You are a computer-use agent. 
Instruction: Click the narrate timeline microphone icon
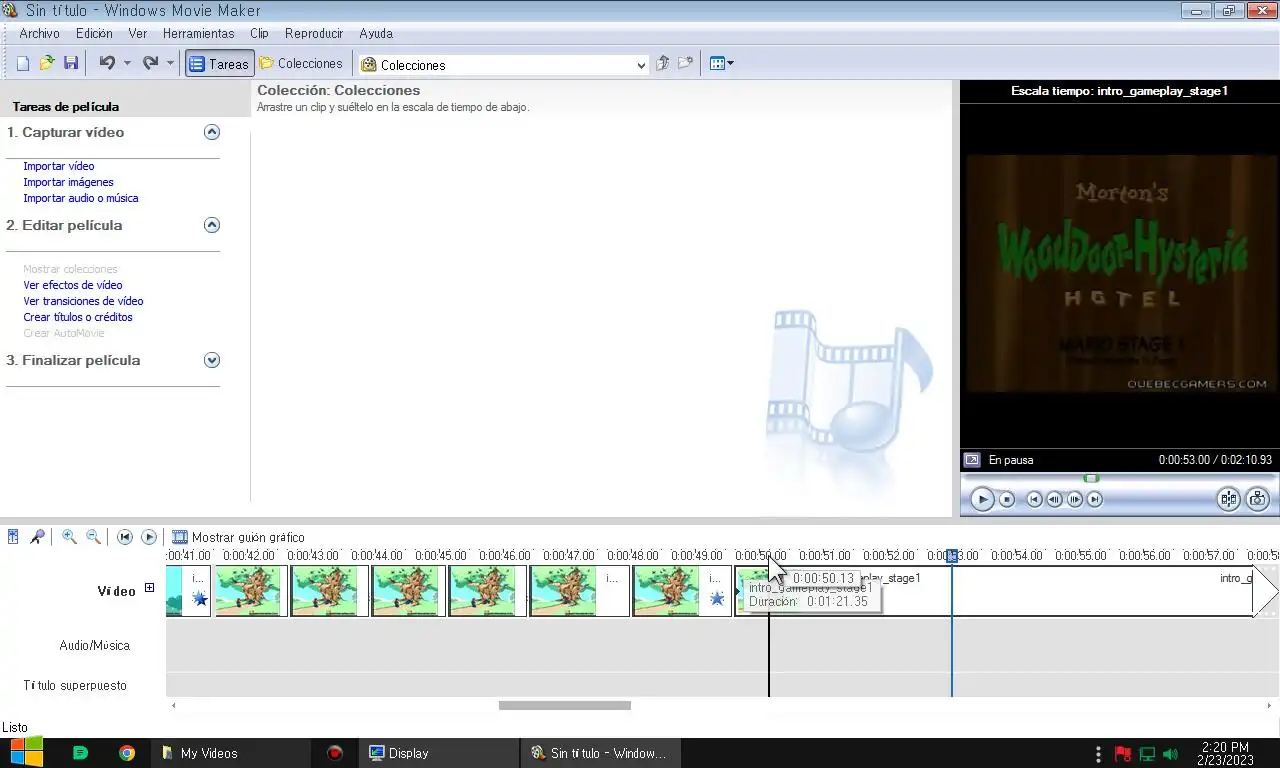click(37, 537)
